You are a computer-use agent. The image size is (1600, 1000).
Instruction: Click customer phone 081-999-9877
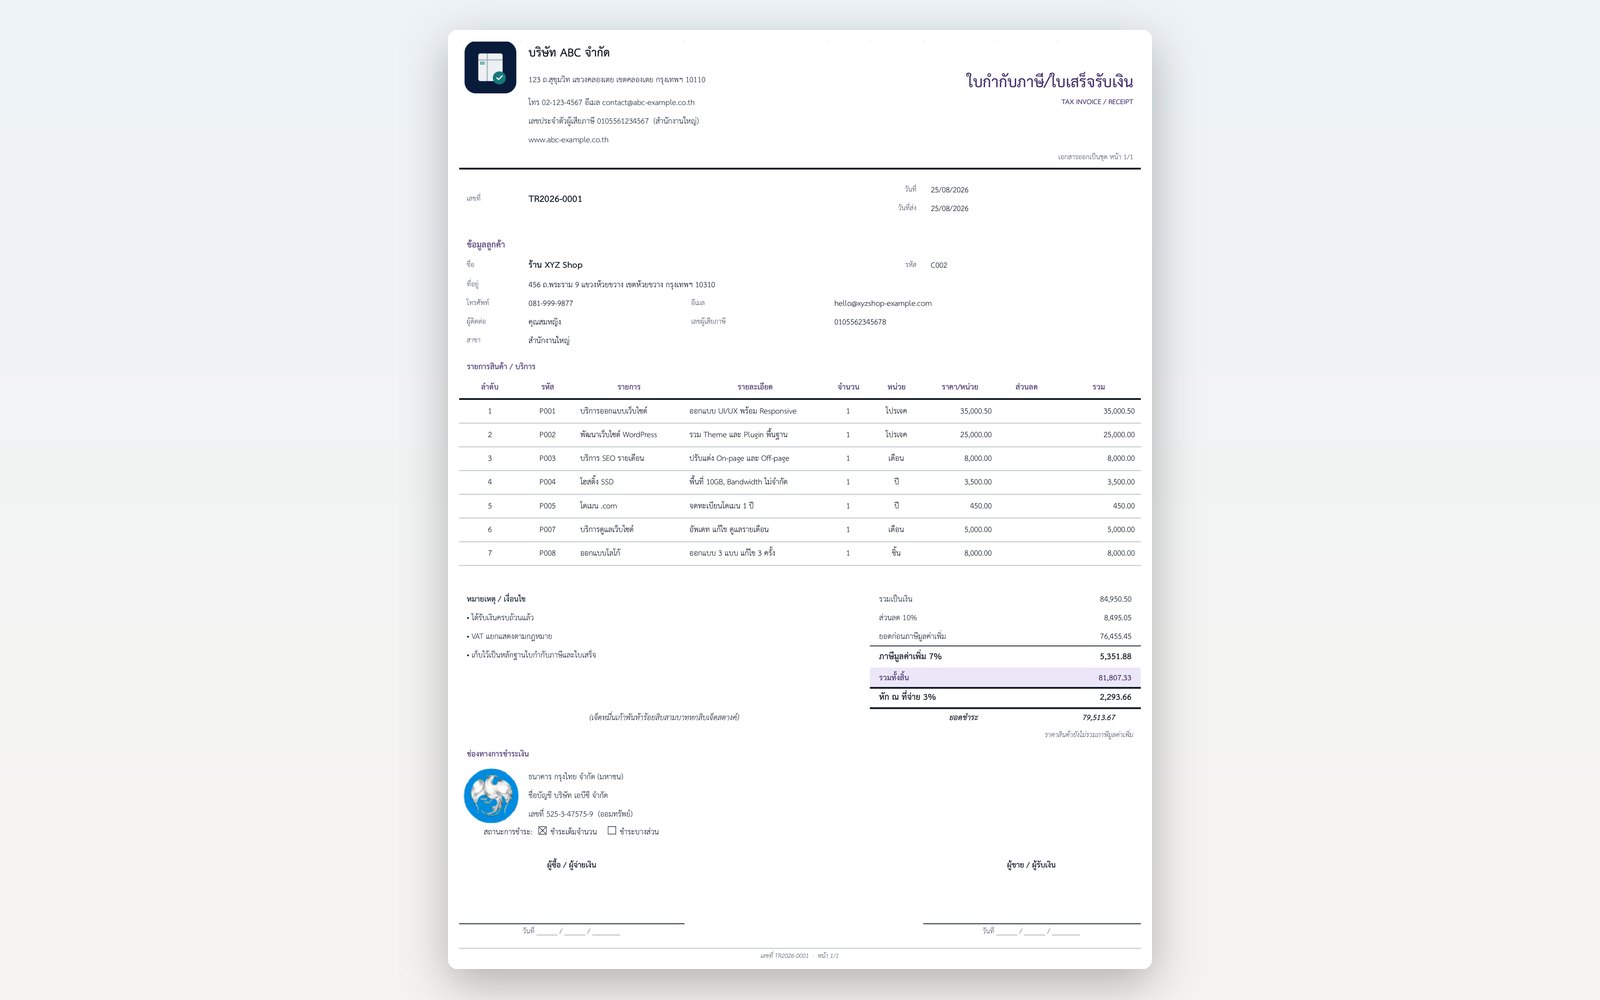(x=551, y=303)
